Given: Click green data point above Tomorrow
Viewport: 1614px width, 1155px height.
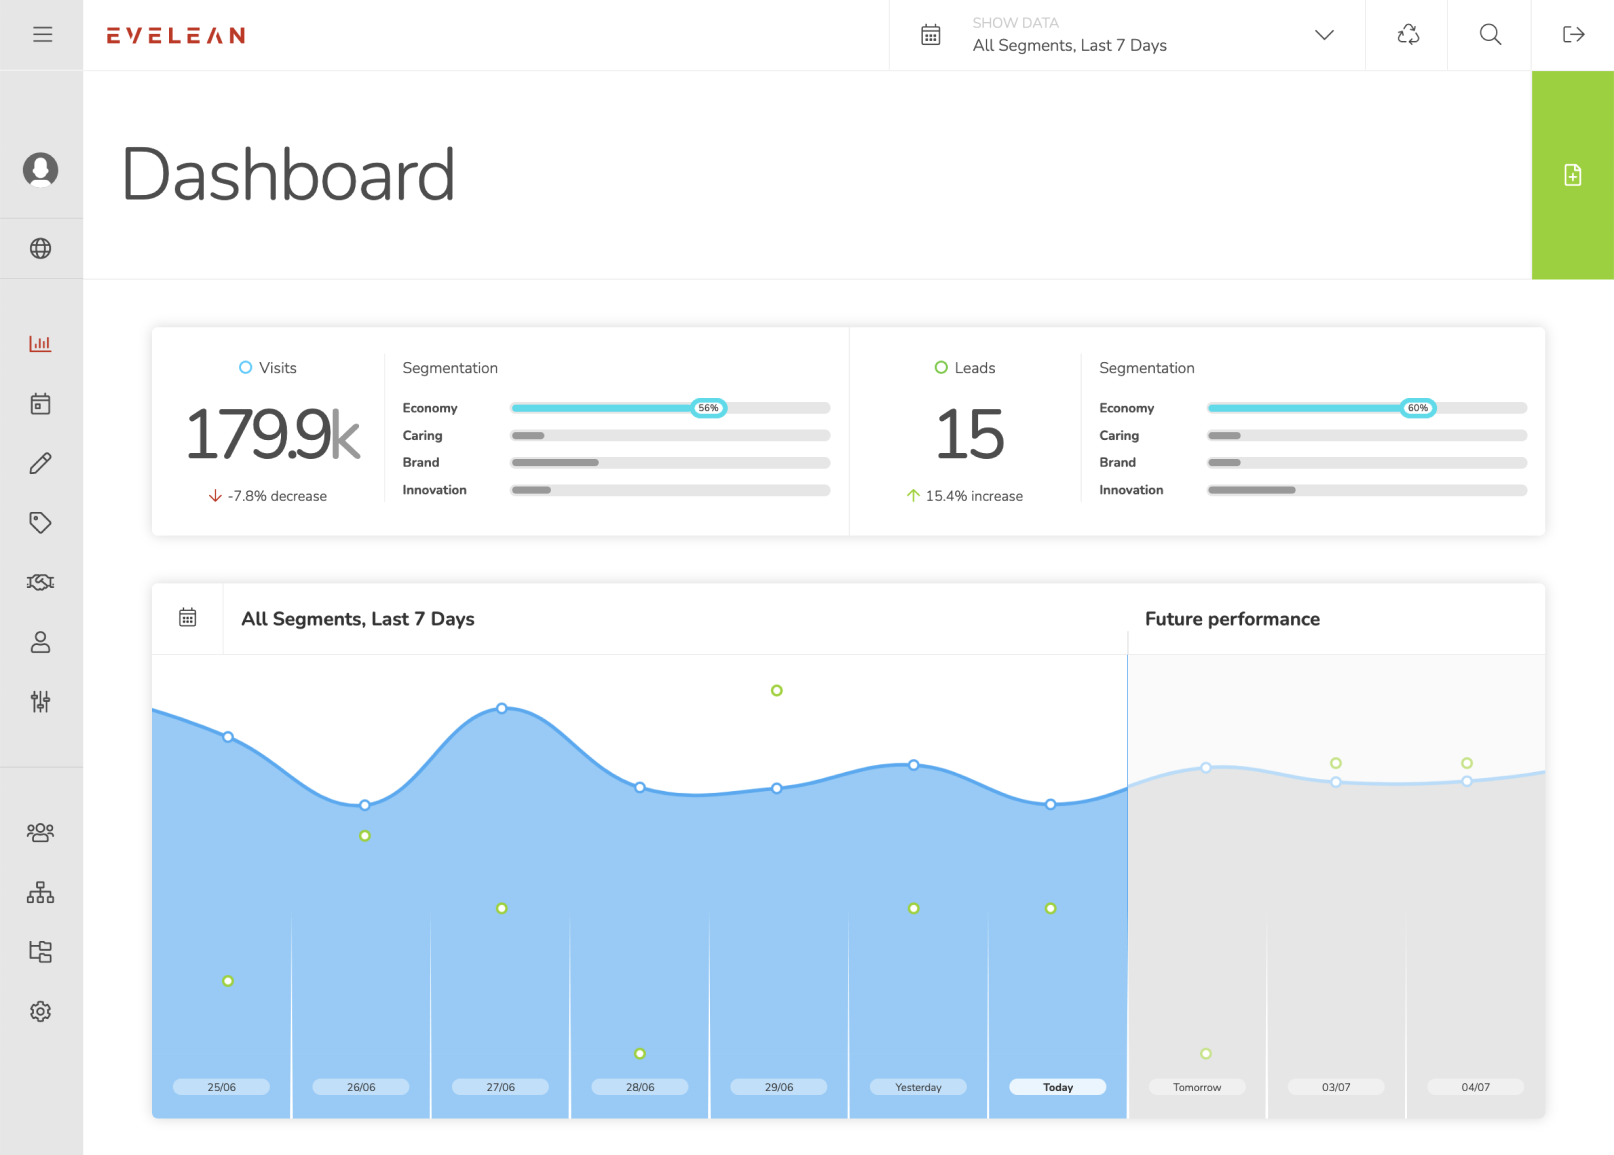Looking at the screenshot, I should coord(1206,1054).
